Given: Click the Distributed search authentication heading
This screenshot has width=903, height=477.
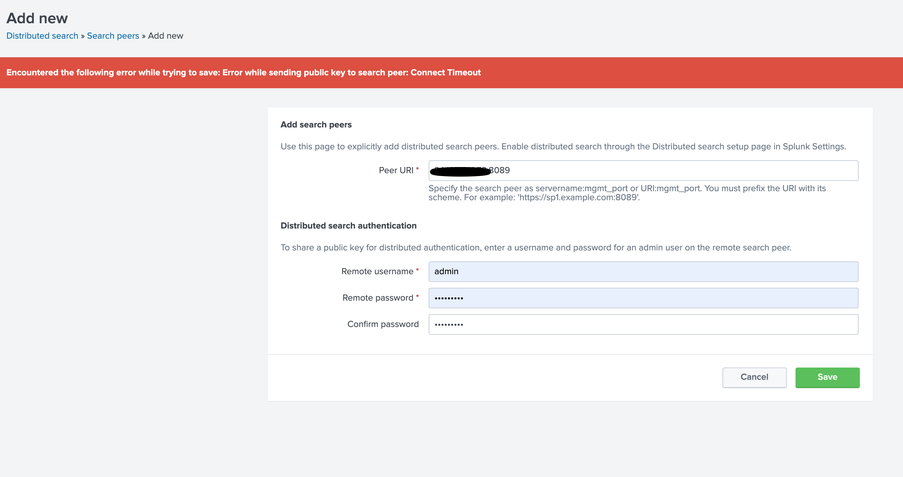Looking at the screenshot, I should point(348,226).
